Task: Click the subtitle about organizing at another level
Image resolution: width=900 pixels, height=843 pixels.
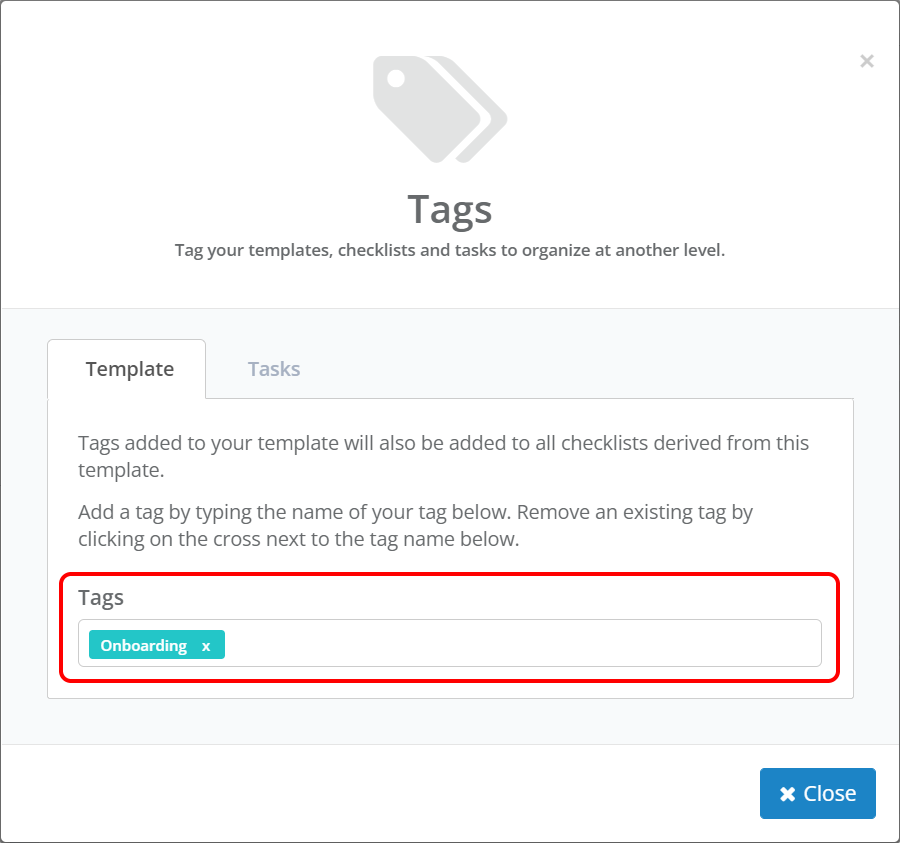Action: [x=450, y=250]
